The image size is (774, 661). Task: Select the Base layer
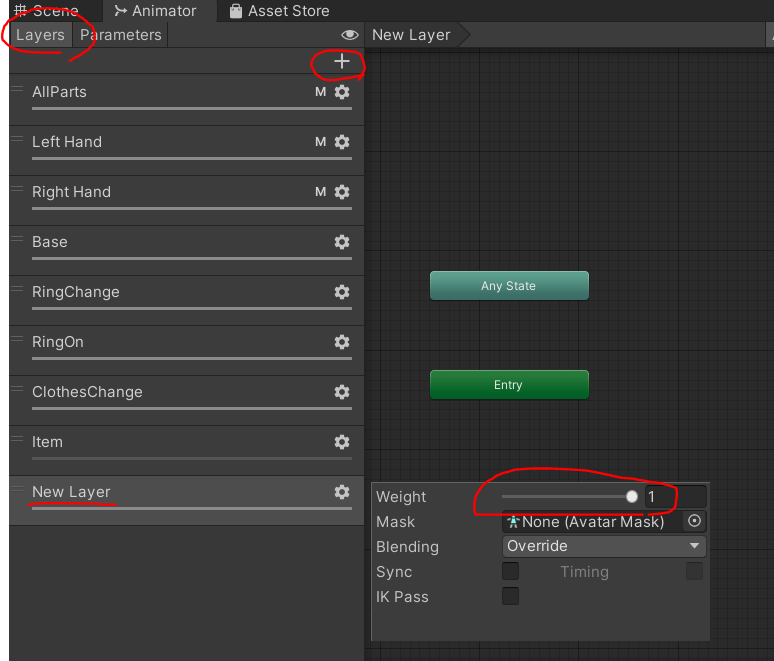pyautogui.click(x=187, y=250)
